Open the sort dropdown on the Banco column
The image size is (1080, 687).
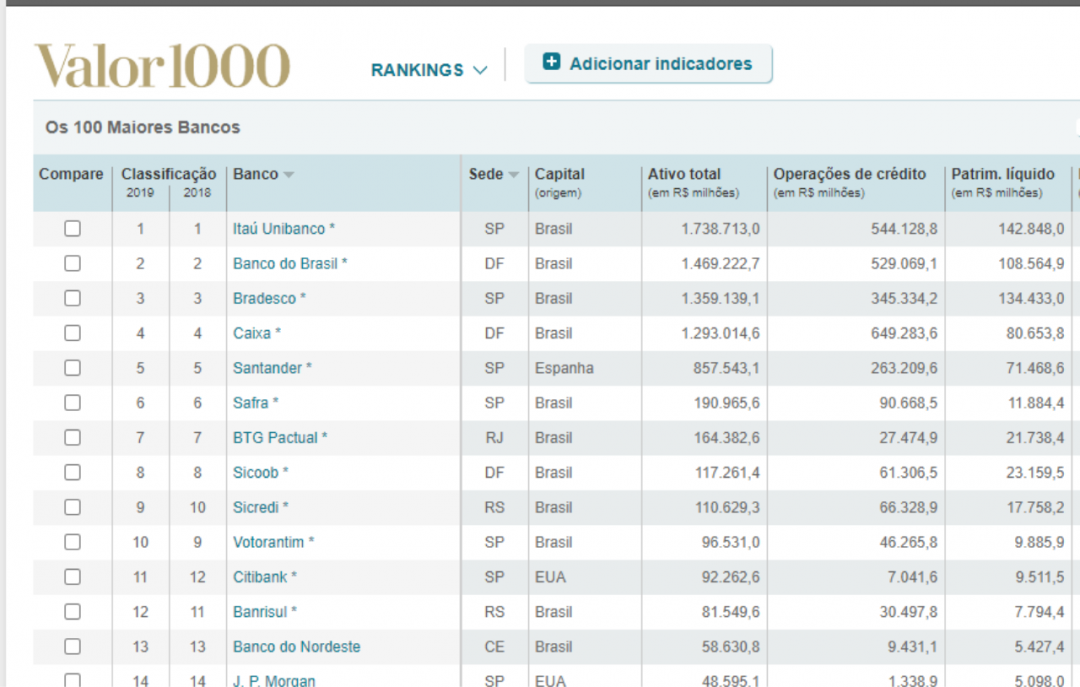[x=288, y=173]
